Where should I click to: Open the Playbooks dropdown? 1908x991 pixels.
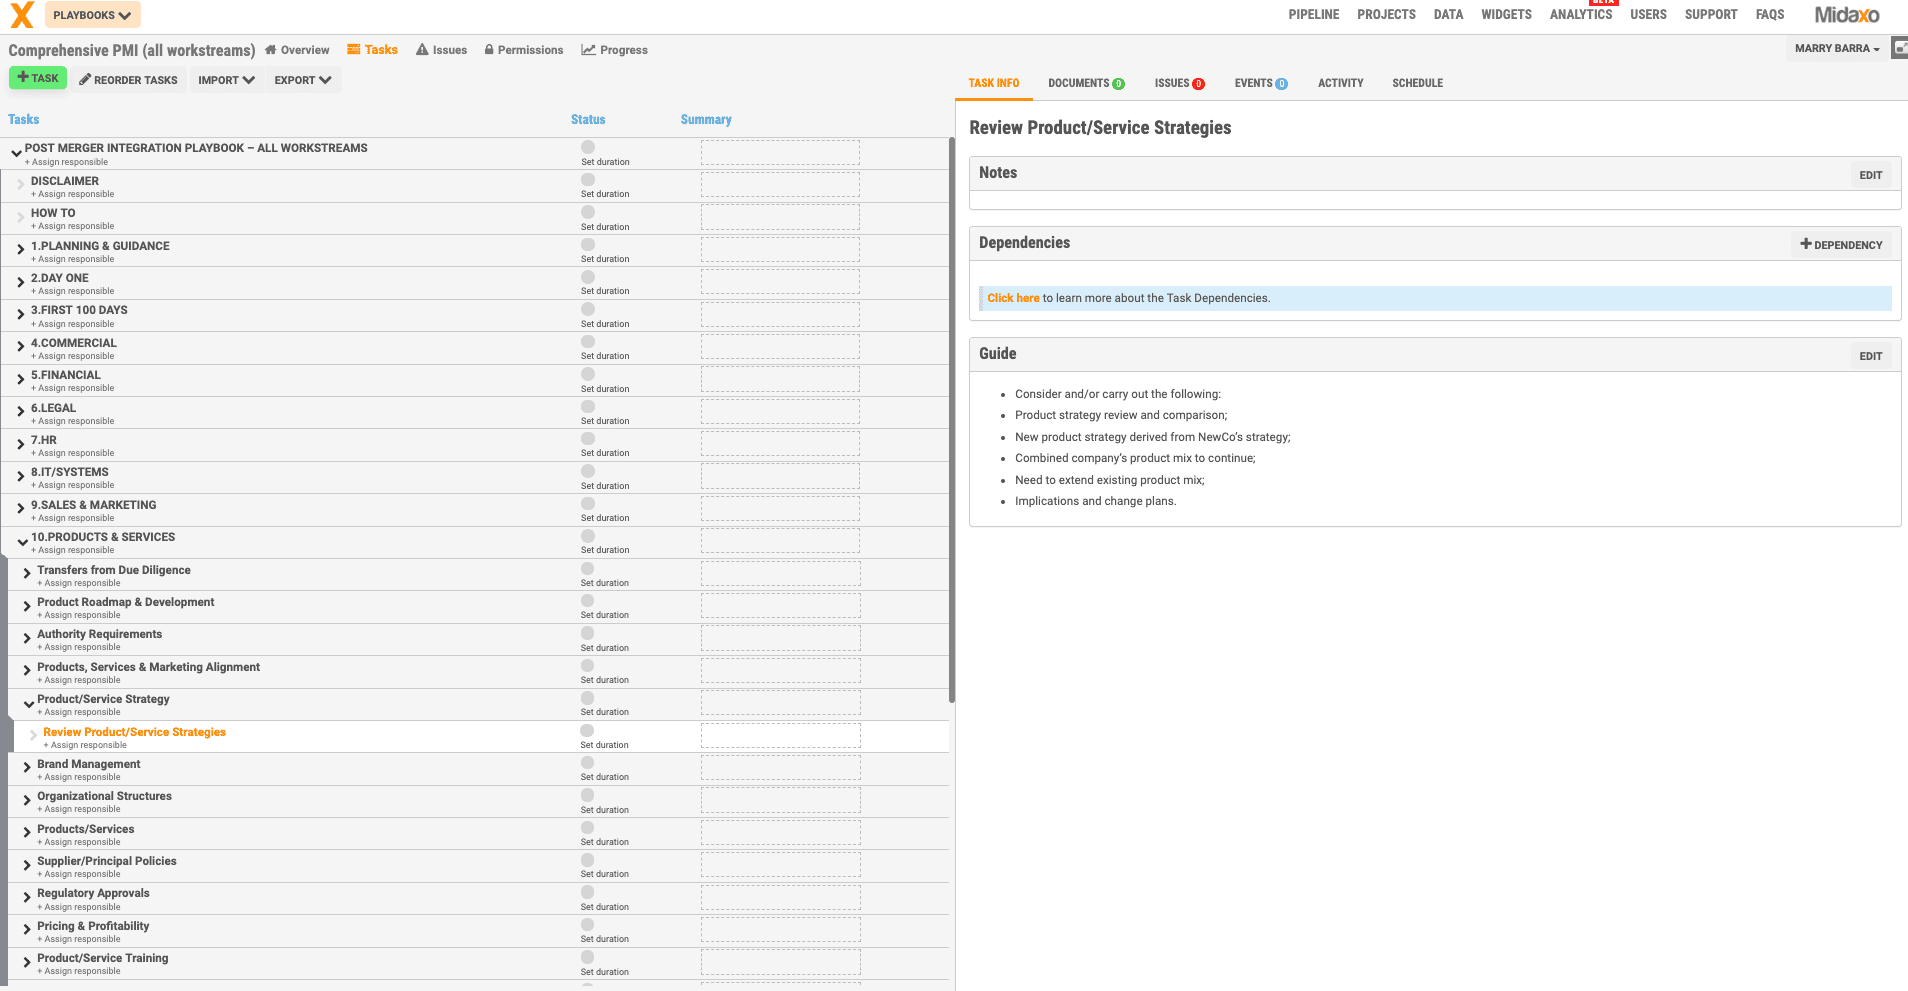[92, 15]
